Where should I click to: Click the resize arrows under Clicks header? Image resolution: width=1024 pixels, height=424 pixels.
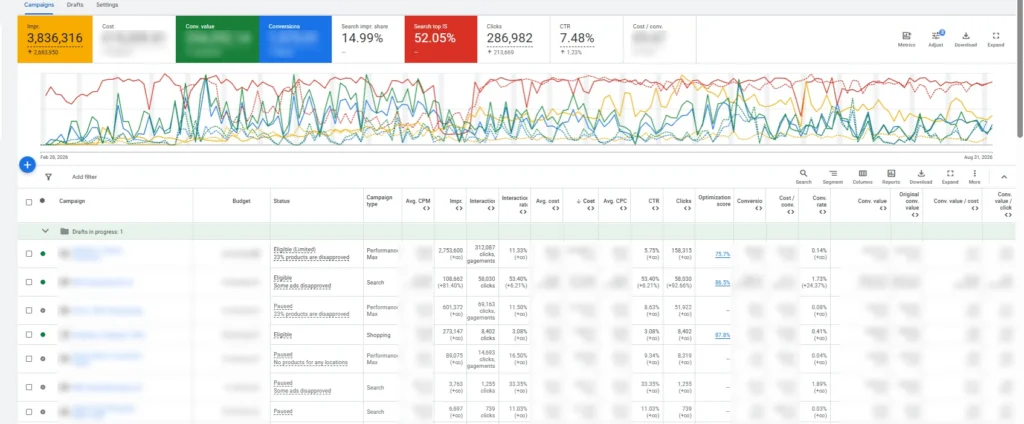click(688, 208)
